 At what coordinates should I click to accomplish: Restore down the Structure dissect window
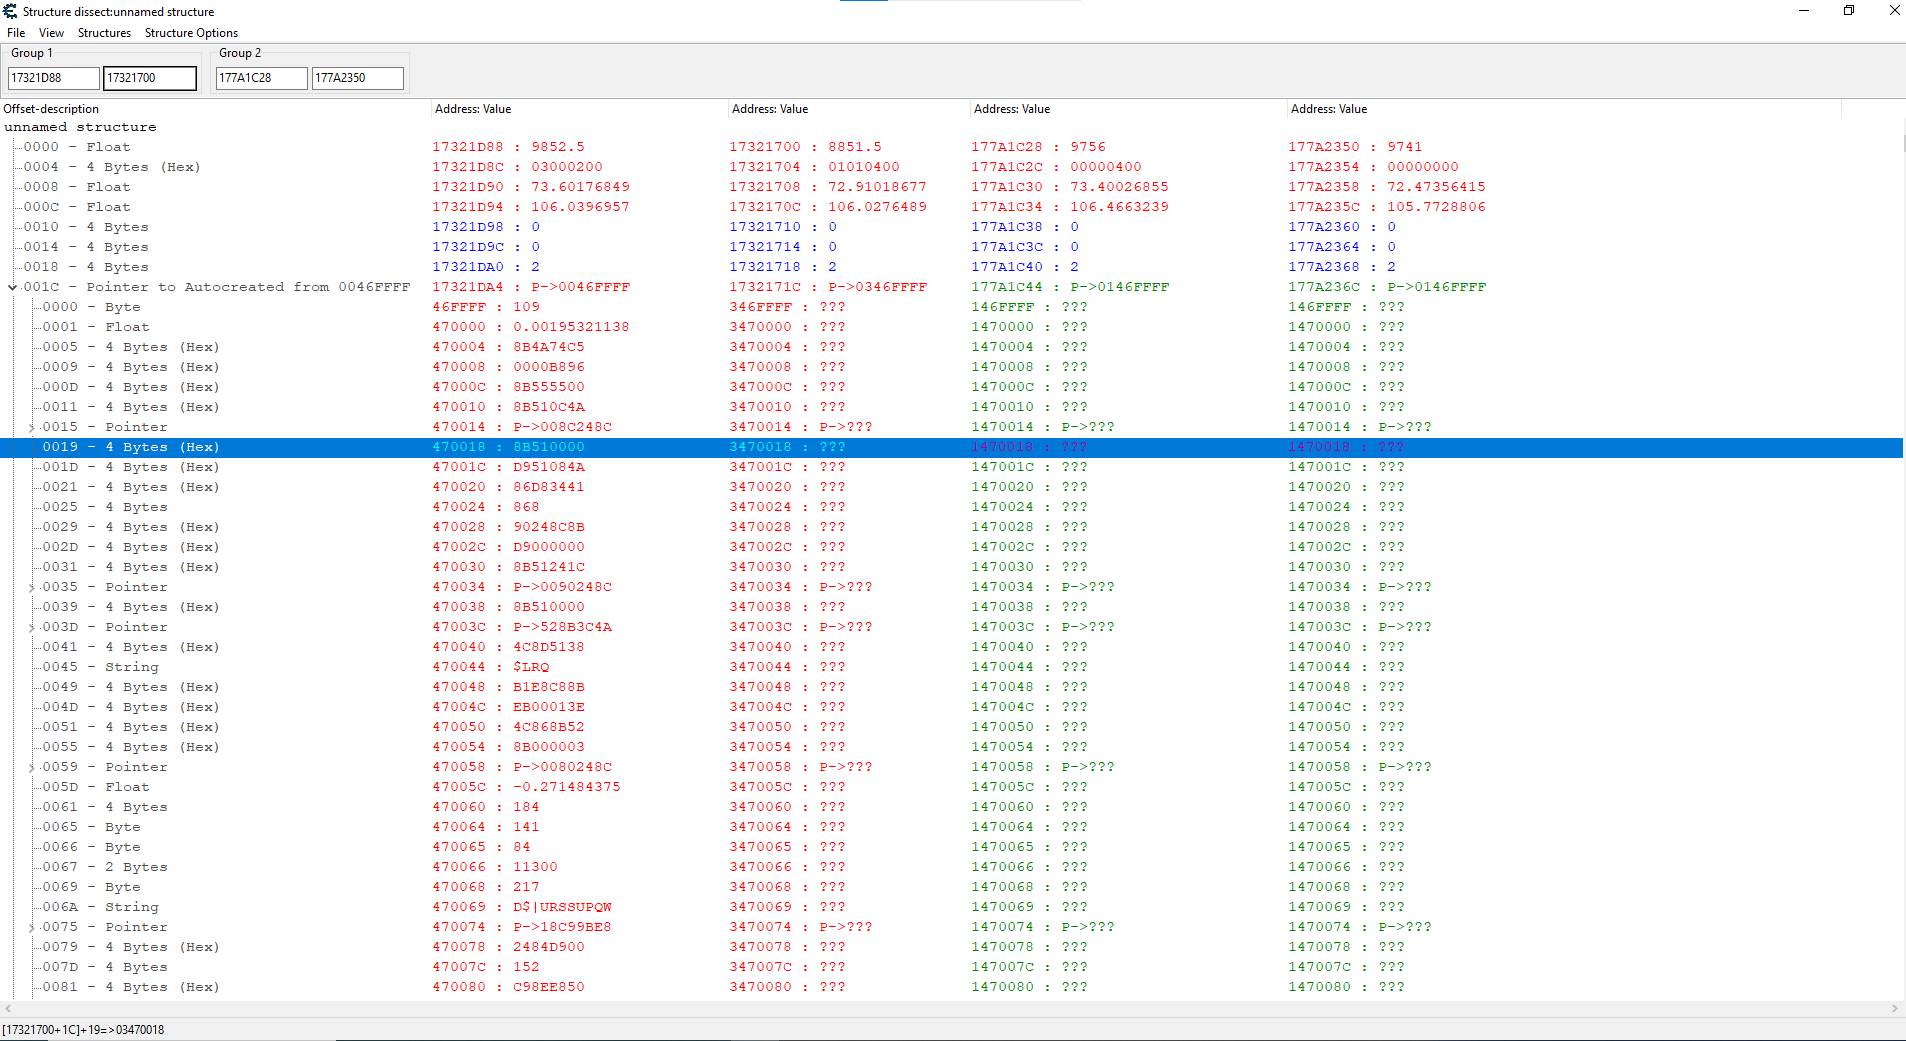click(x=1849, y=11)
